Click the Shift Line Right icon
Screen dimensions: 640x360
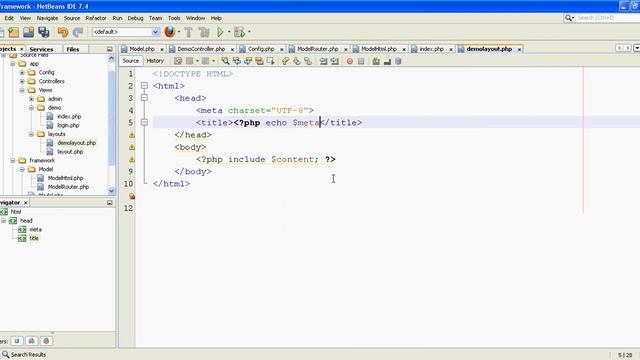(x=335, y=61)
